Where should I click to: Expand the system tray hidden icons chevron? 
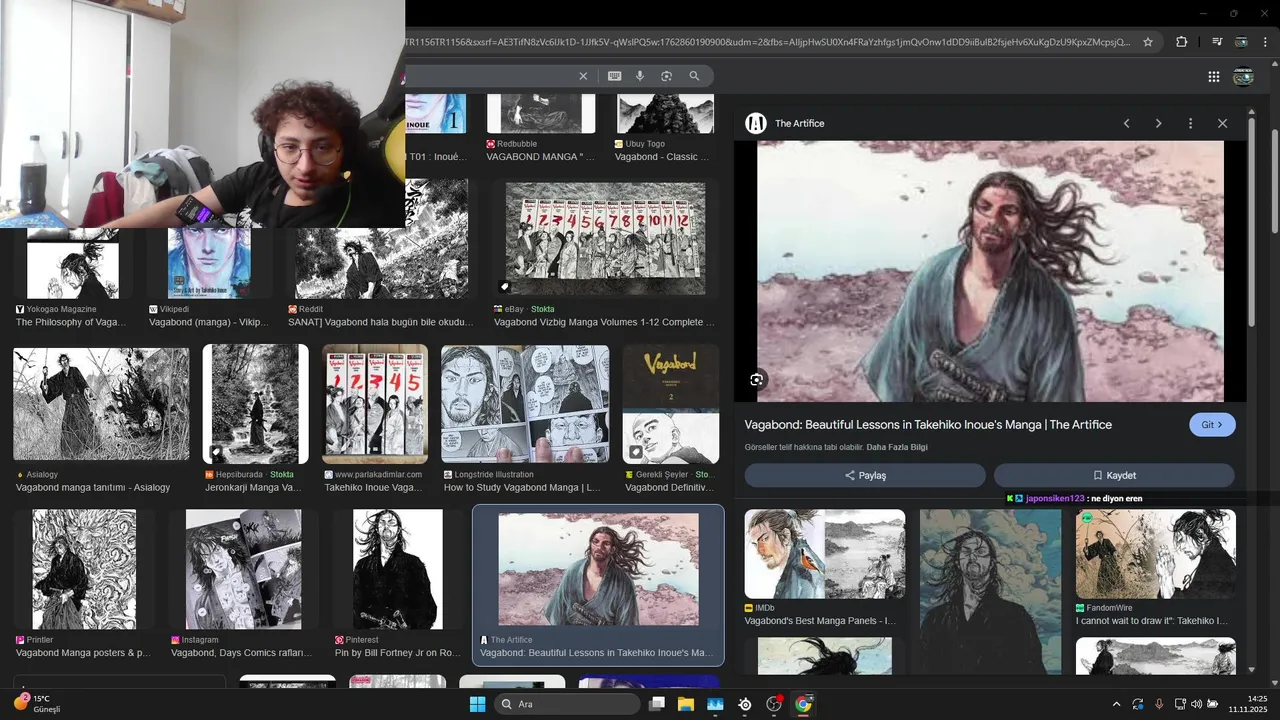[1116, 704]
